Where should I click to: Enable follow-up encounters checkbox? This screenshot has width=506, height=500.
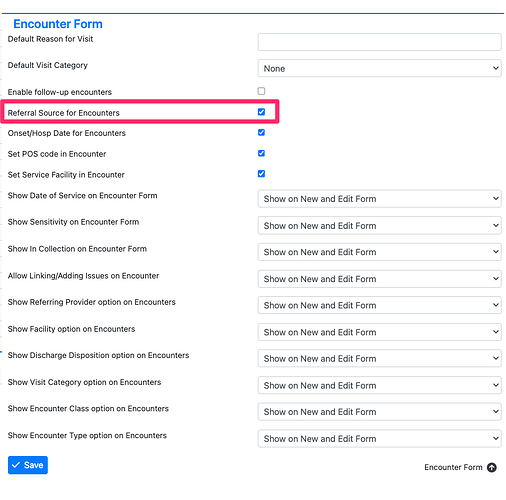pos(261,91)
